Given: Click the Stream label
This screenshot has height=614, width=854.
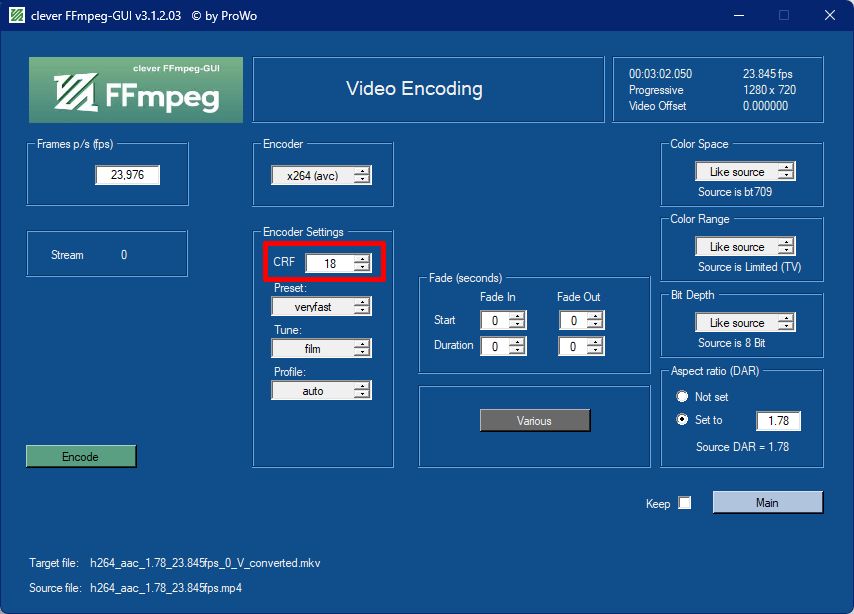Looking at the screenshot, I should (67, 255).
